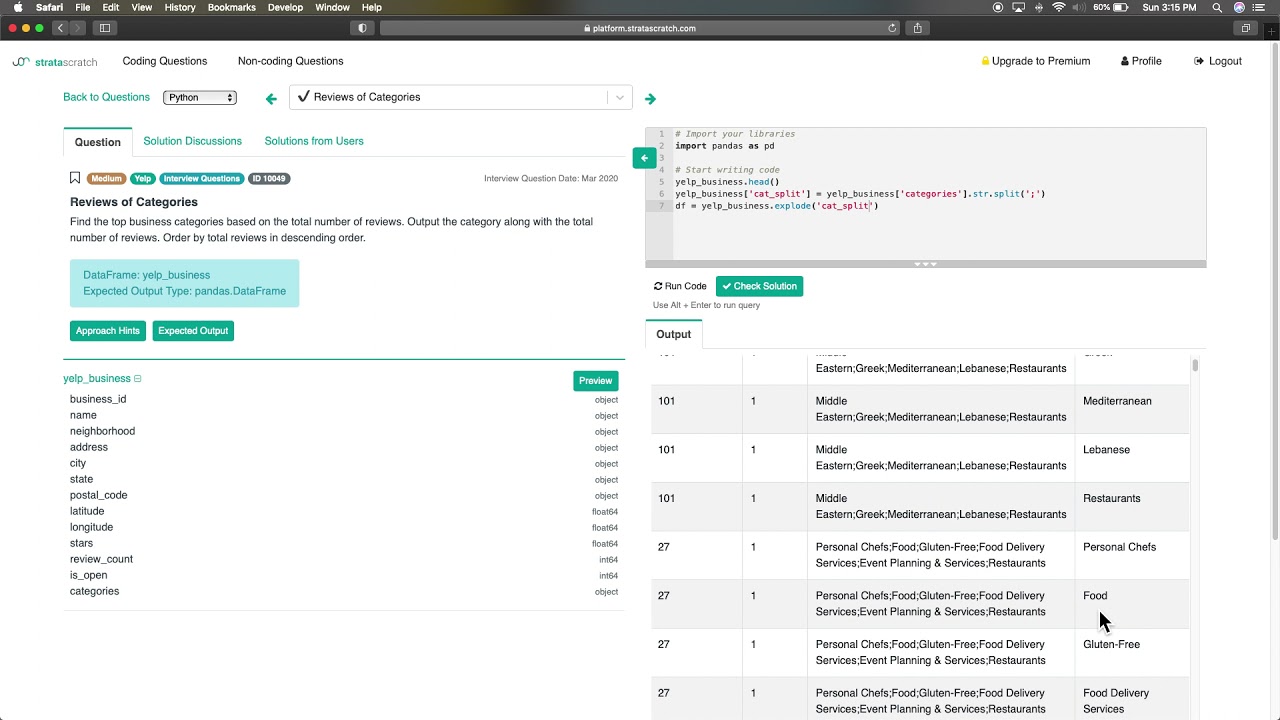Click Safari share icon

point(917,28)
